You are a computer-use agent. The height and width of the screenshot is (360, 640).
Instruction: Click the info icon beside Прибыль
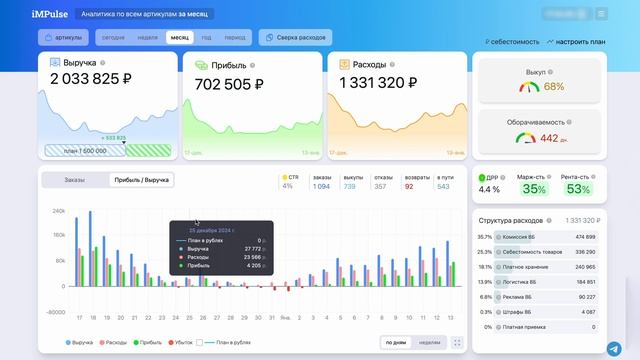pos(253,65)
